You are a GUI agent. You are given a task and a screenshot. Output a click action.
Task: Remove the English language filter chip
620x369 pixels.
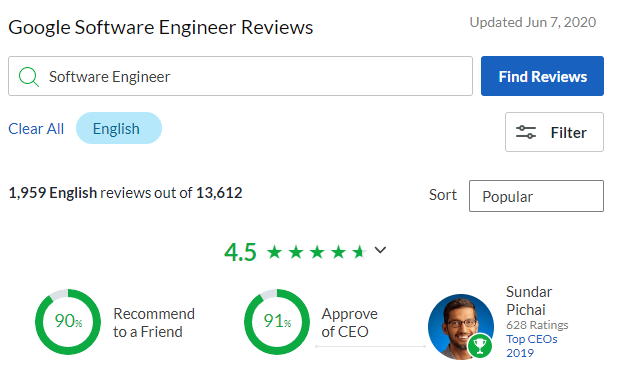119,128
